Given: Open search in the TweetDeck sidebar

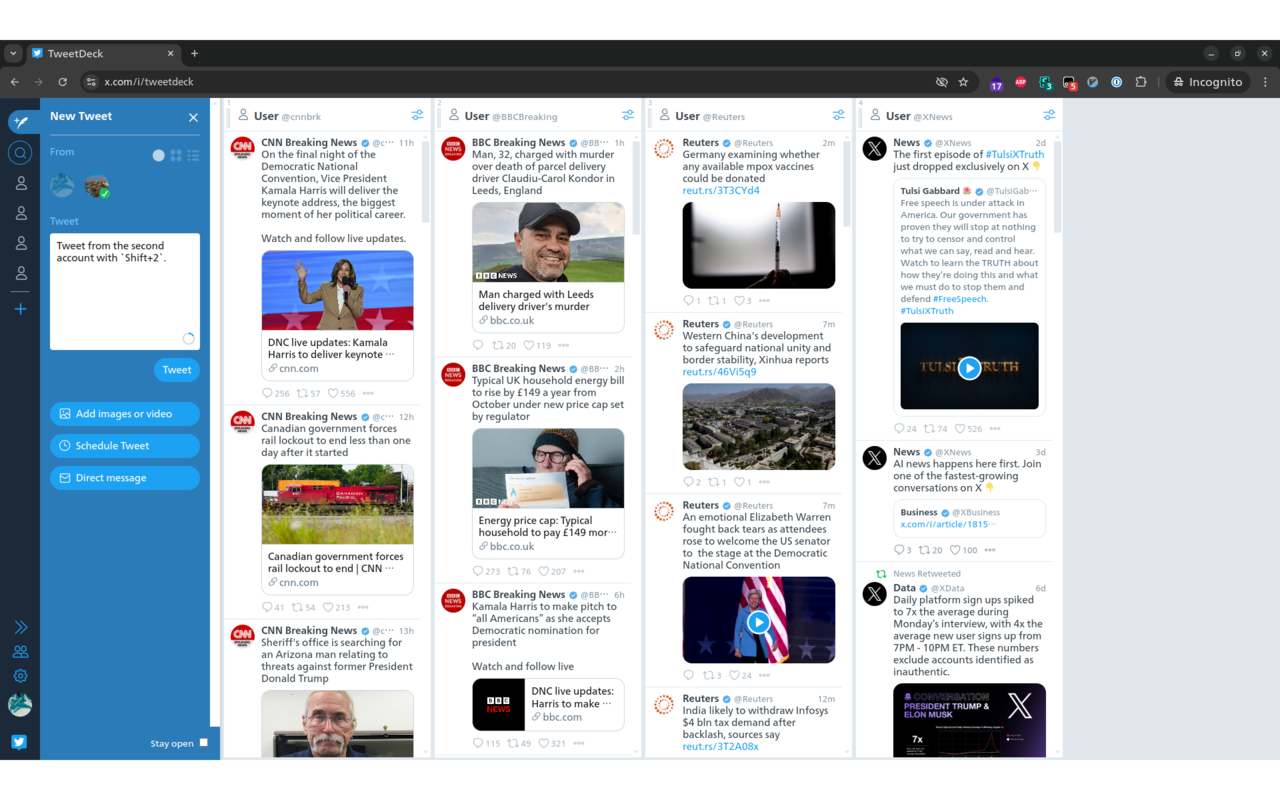Looking at the screenshot, I should (x=20, y=153).
